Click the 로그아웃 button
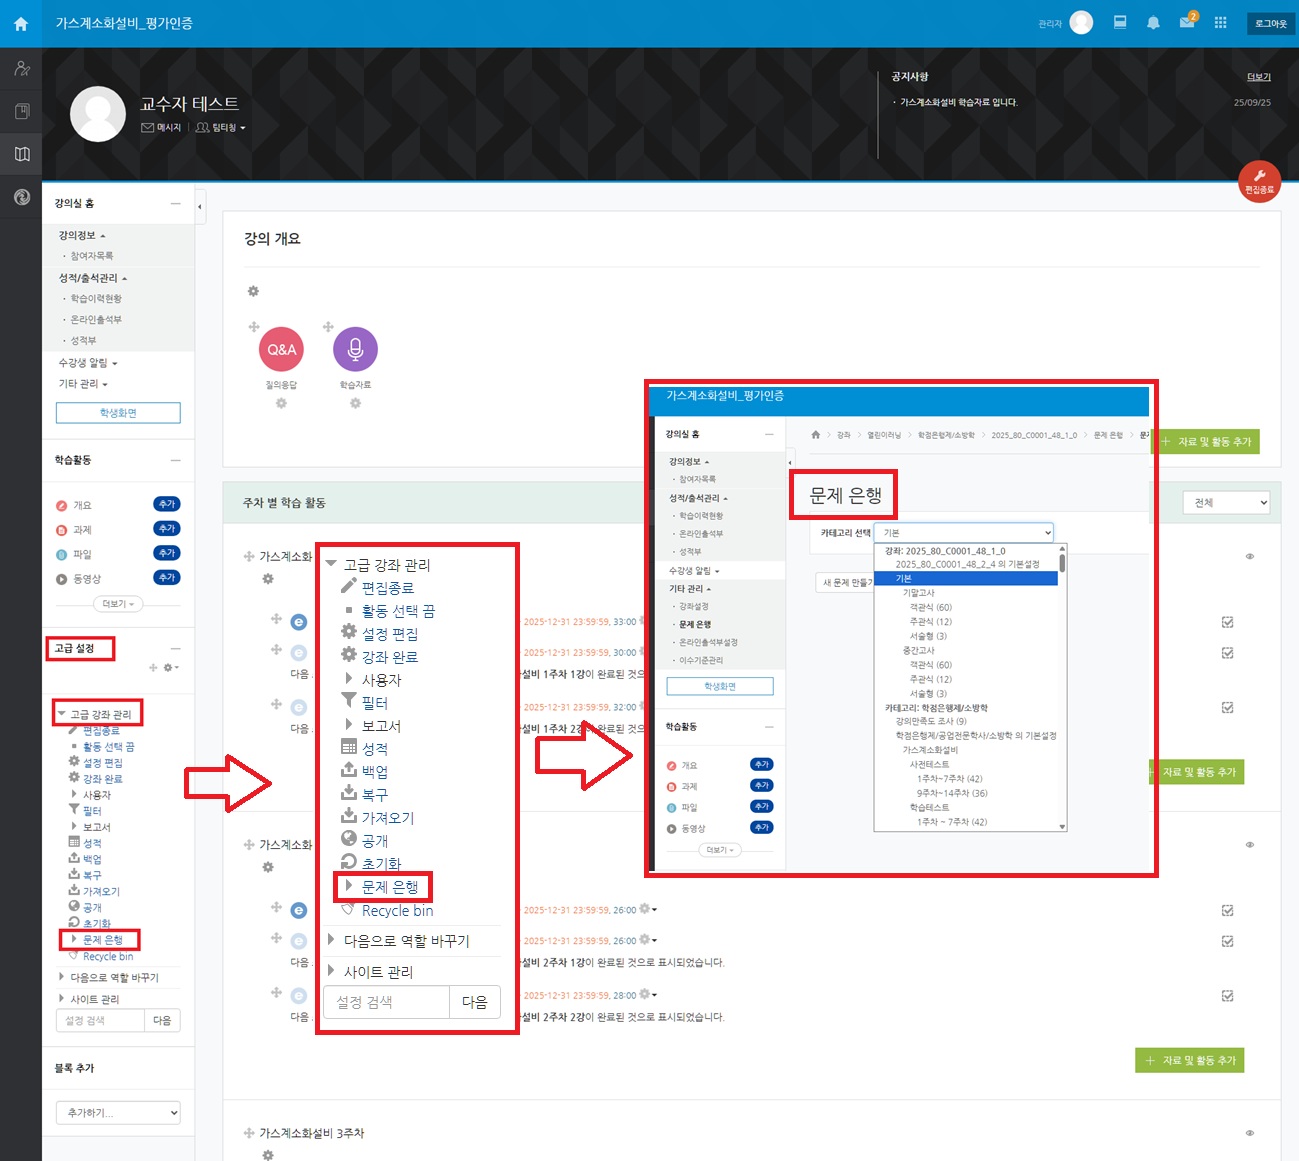The height and width of the screenshot is (1161, 1299). click(x=1270, y=23)
